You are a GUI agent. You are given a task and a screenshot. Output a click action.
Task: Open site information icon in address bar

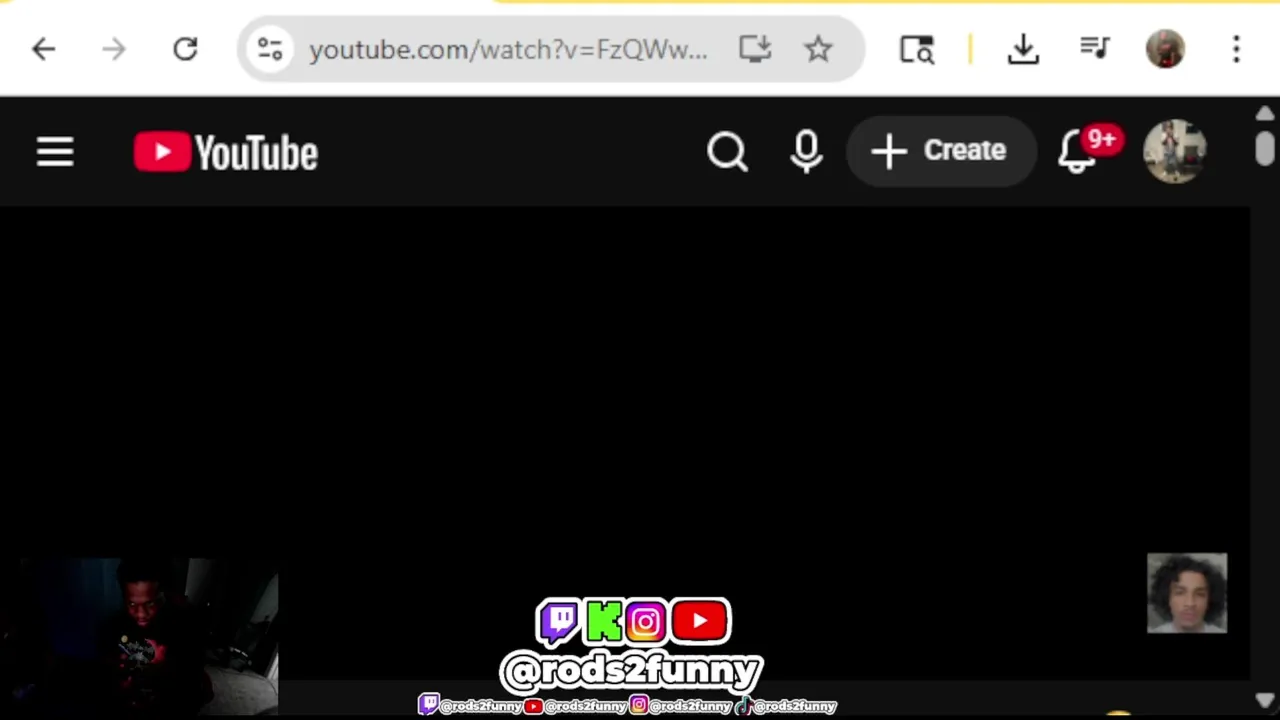coord(270,49)
